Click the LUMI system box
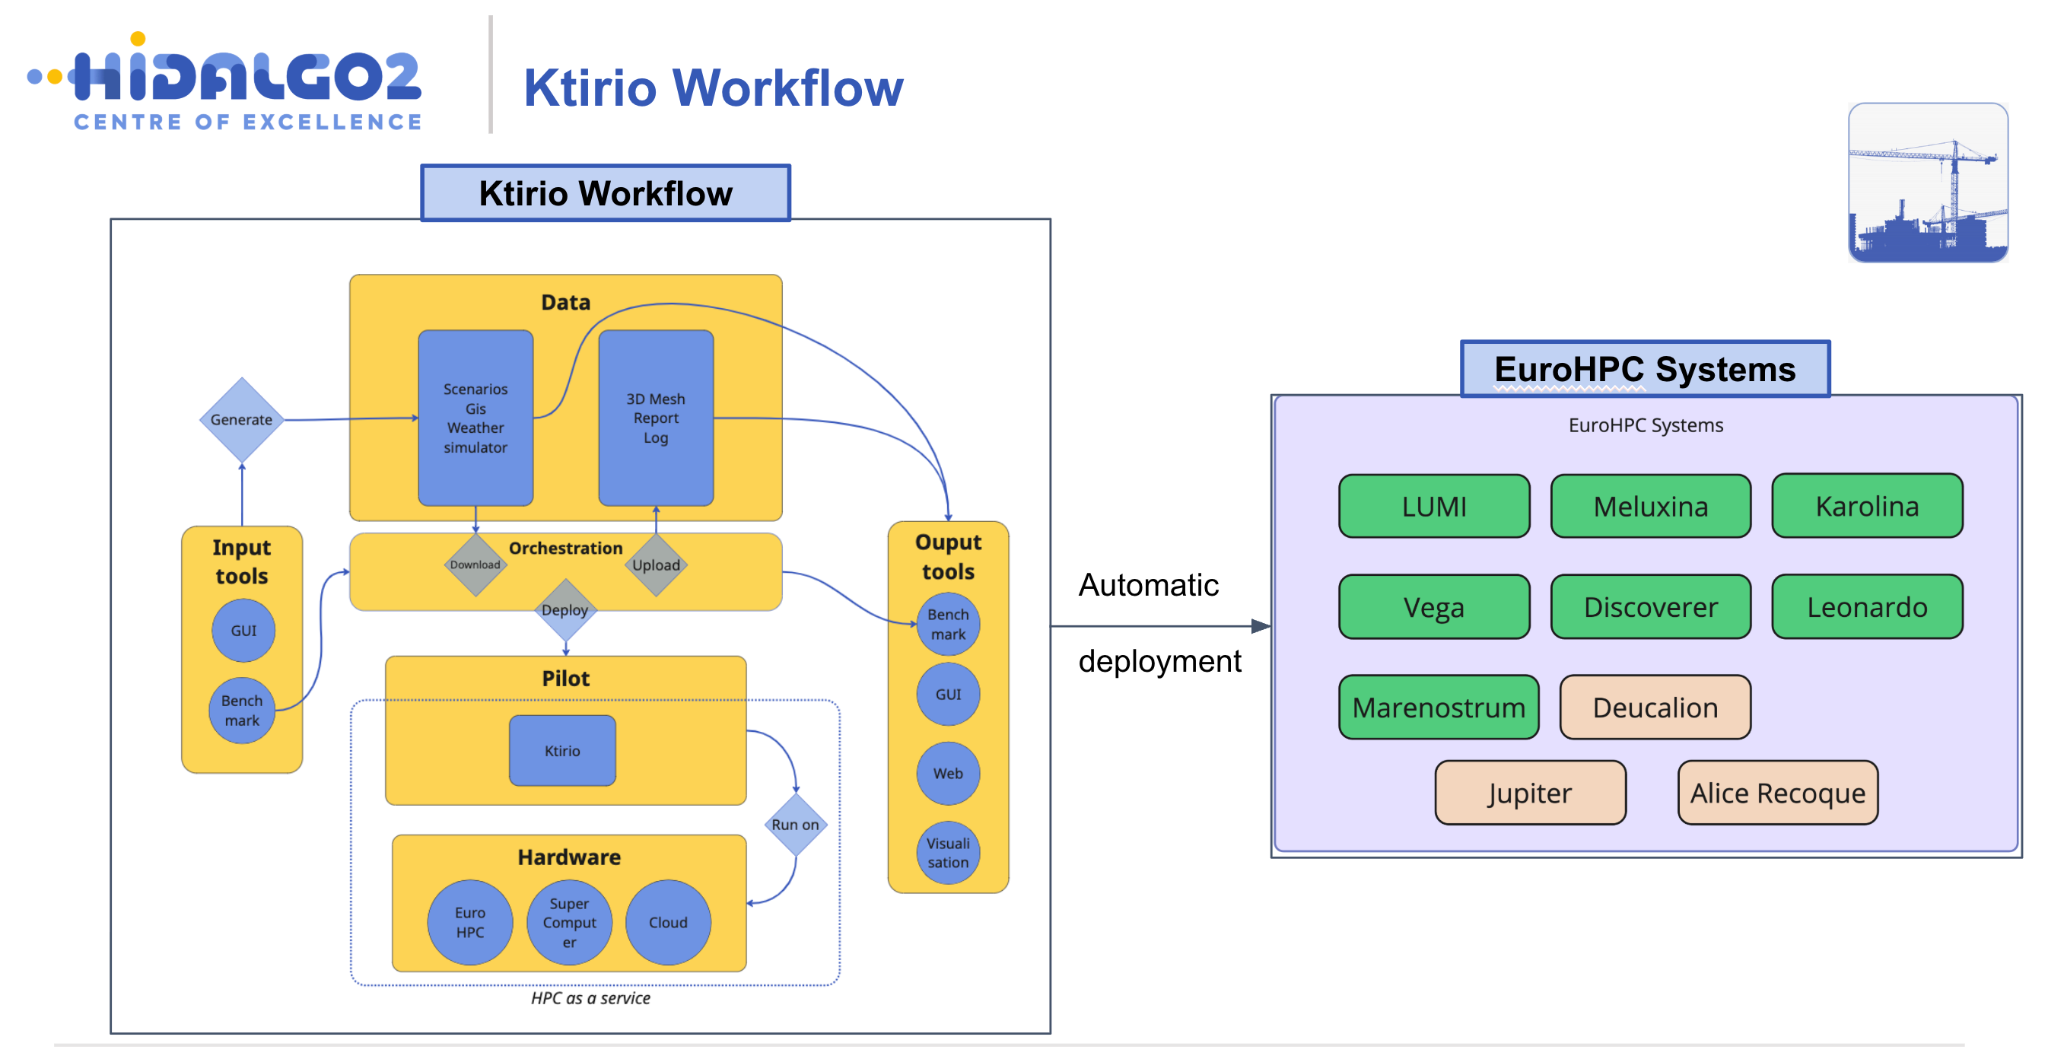This screenshot has height=1047, width=2048. pyautogui.click(x=1434, y=507)
